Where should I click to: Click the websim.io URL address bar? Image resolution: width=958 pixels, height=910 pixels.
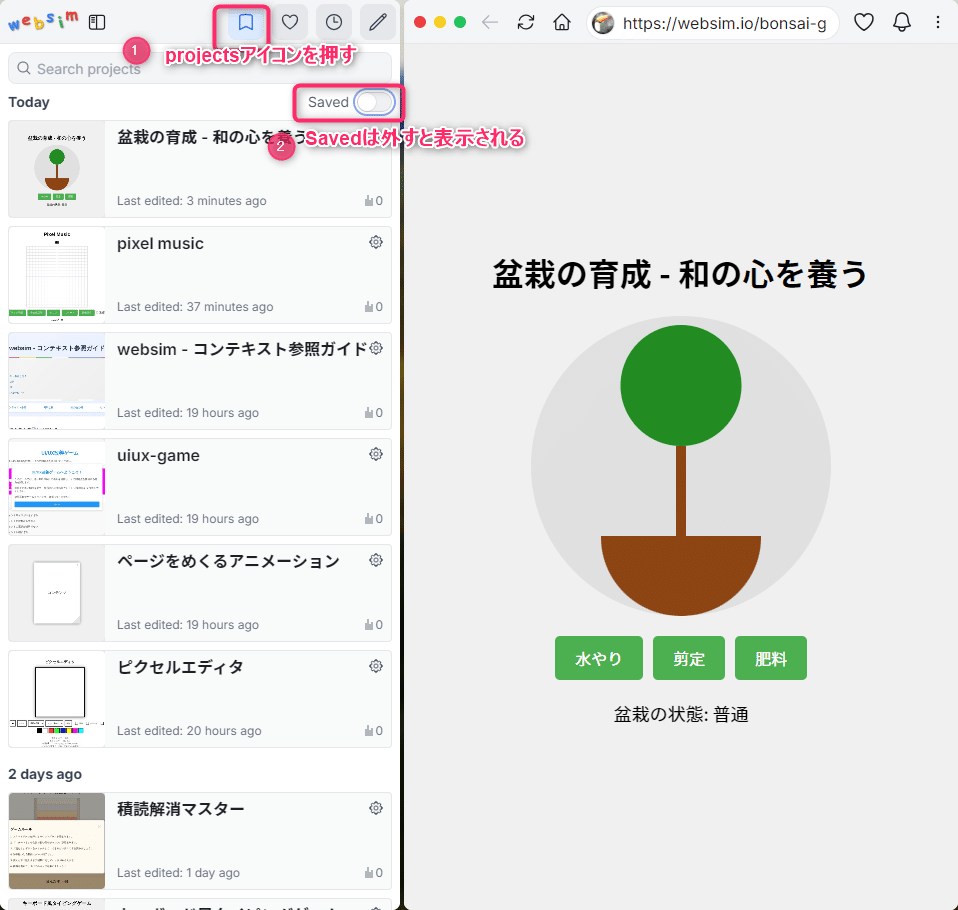(x=712, y=23)
